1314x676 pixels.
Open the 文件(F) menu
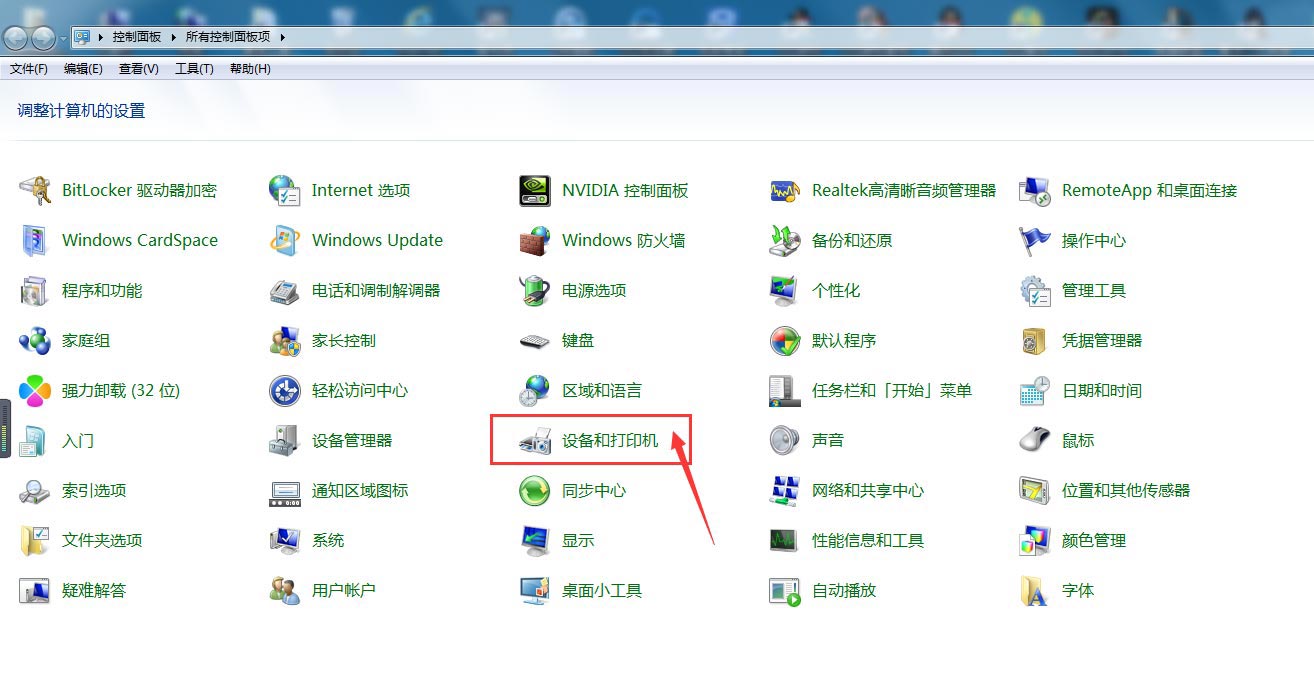point(29,69)
